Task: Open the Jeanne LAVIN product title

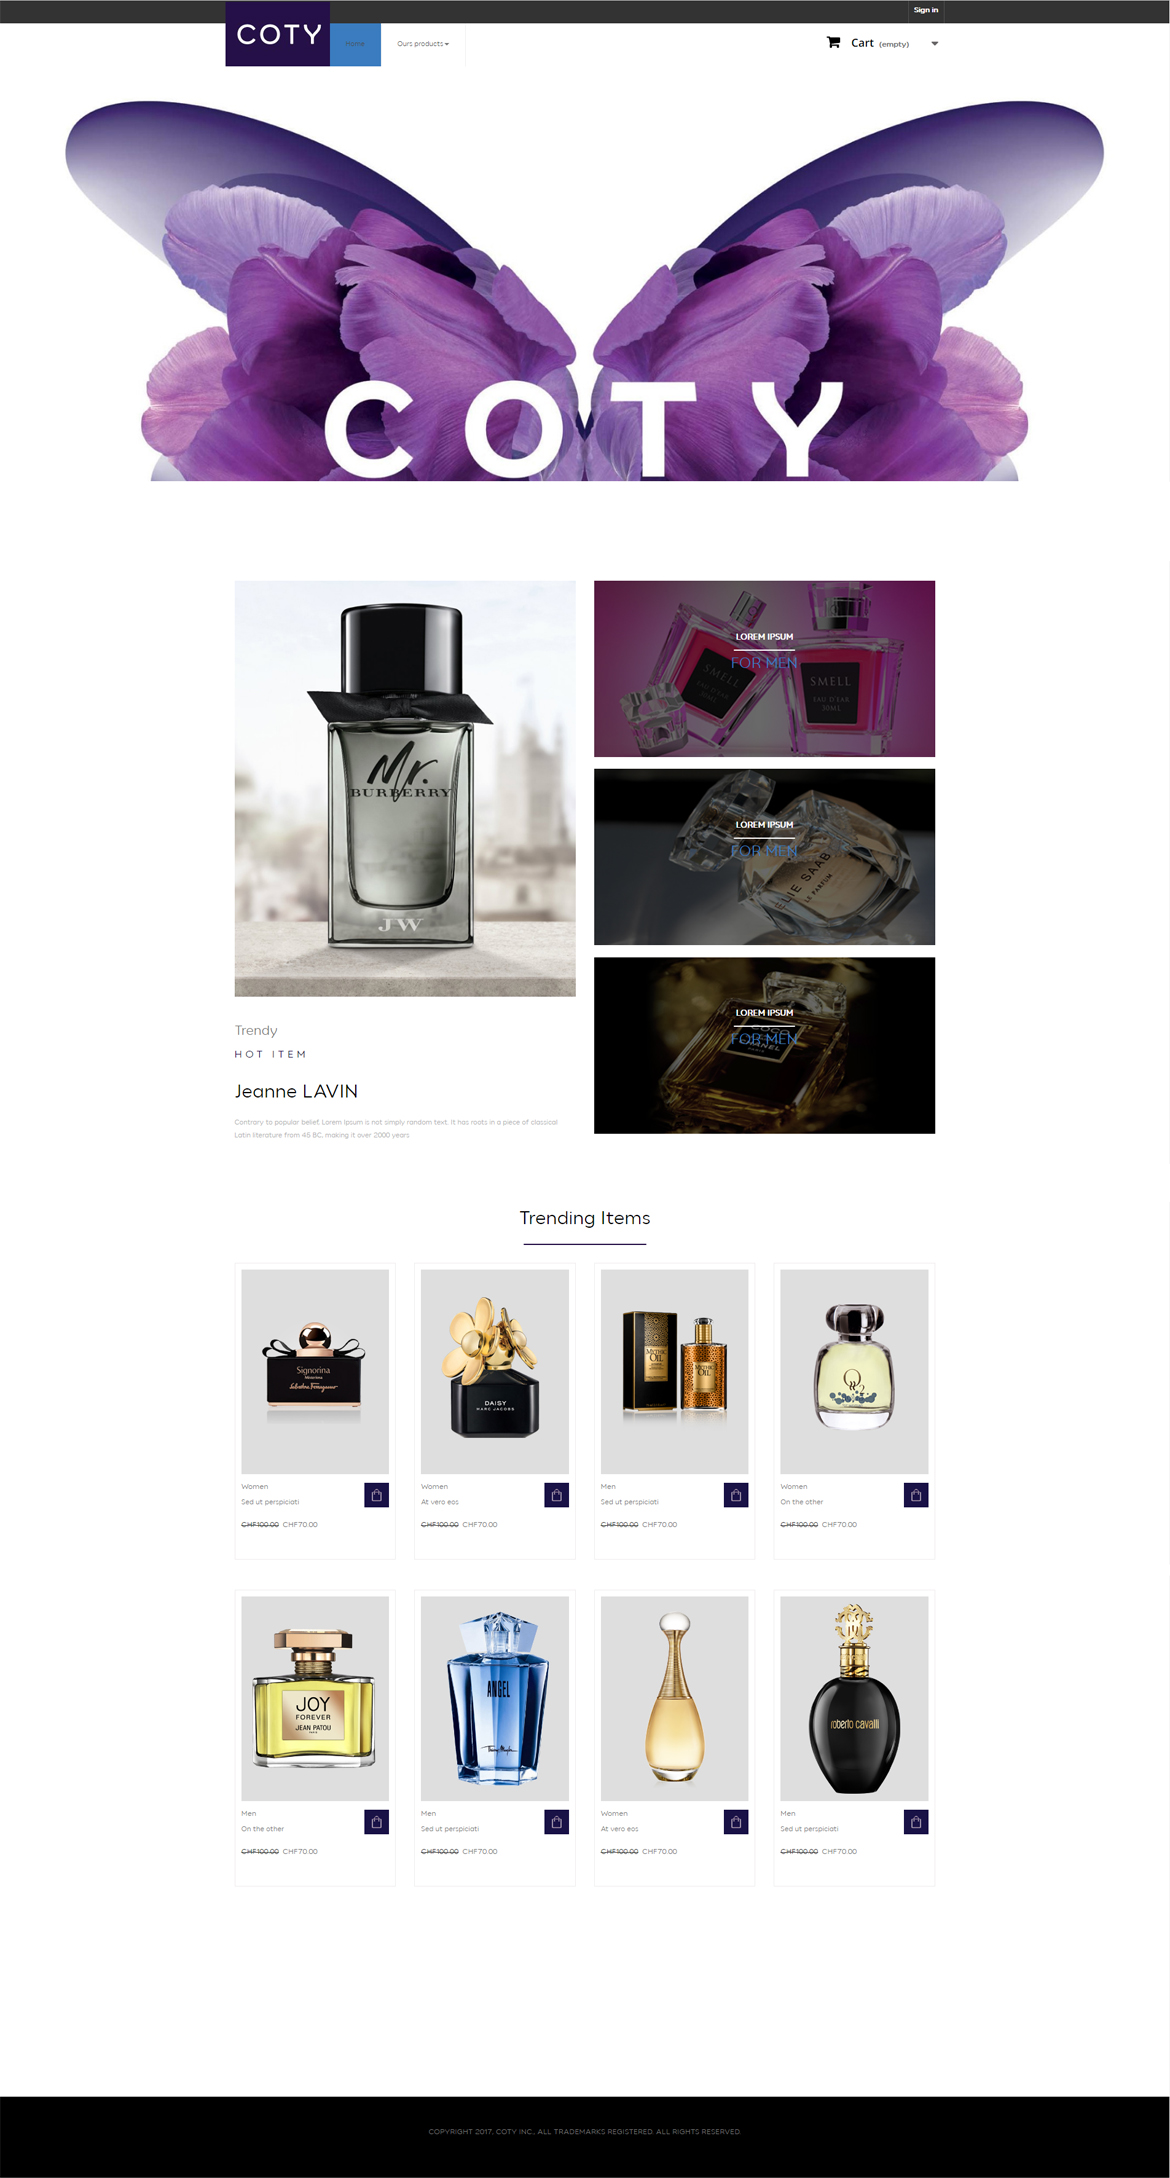Action: pos(296,1091)
